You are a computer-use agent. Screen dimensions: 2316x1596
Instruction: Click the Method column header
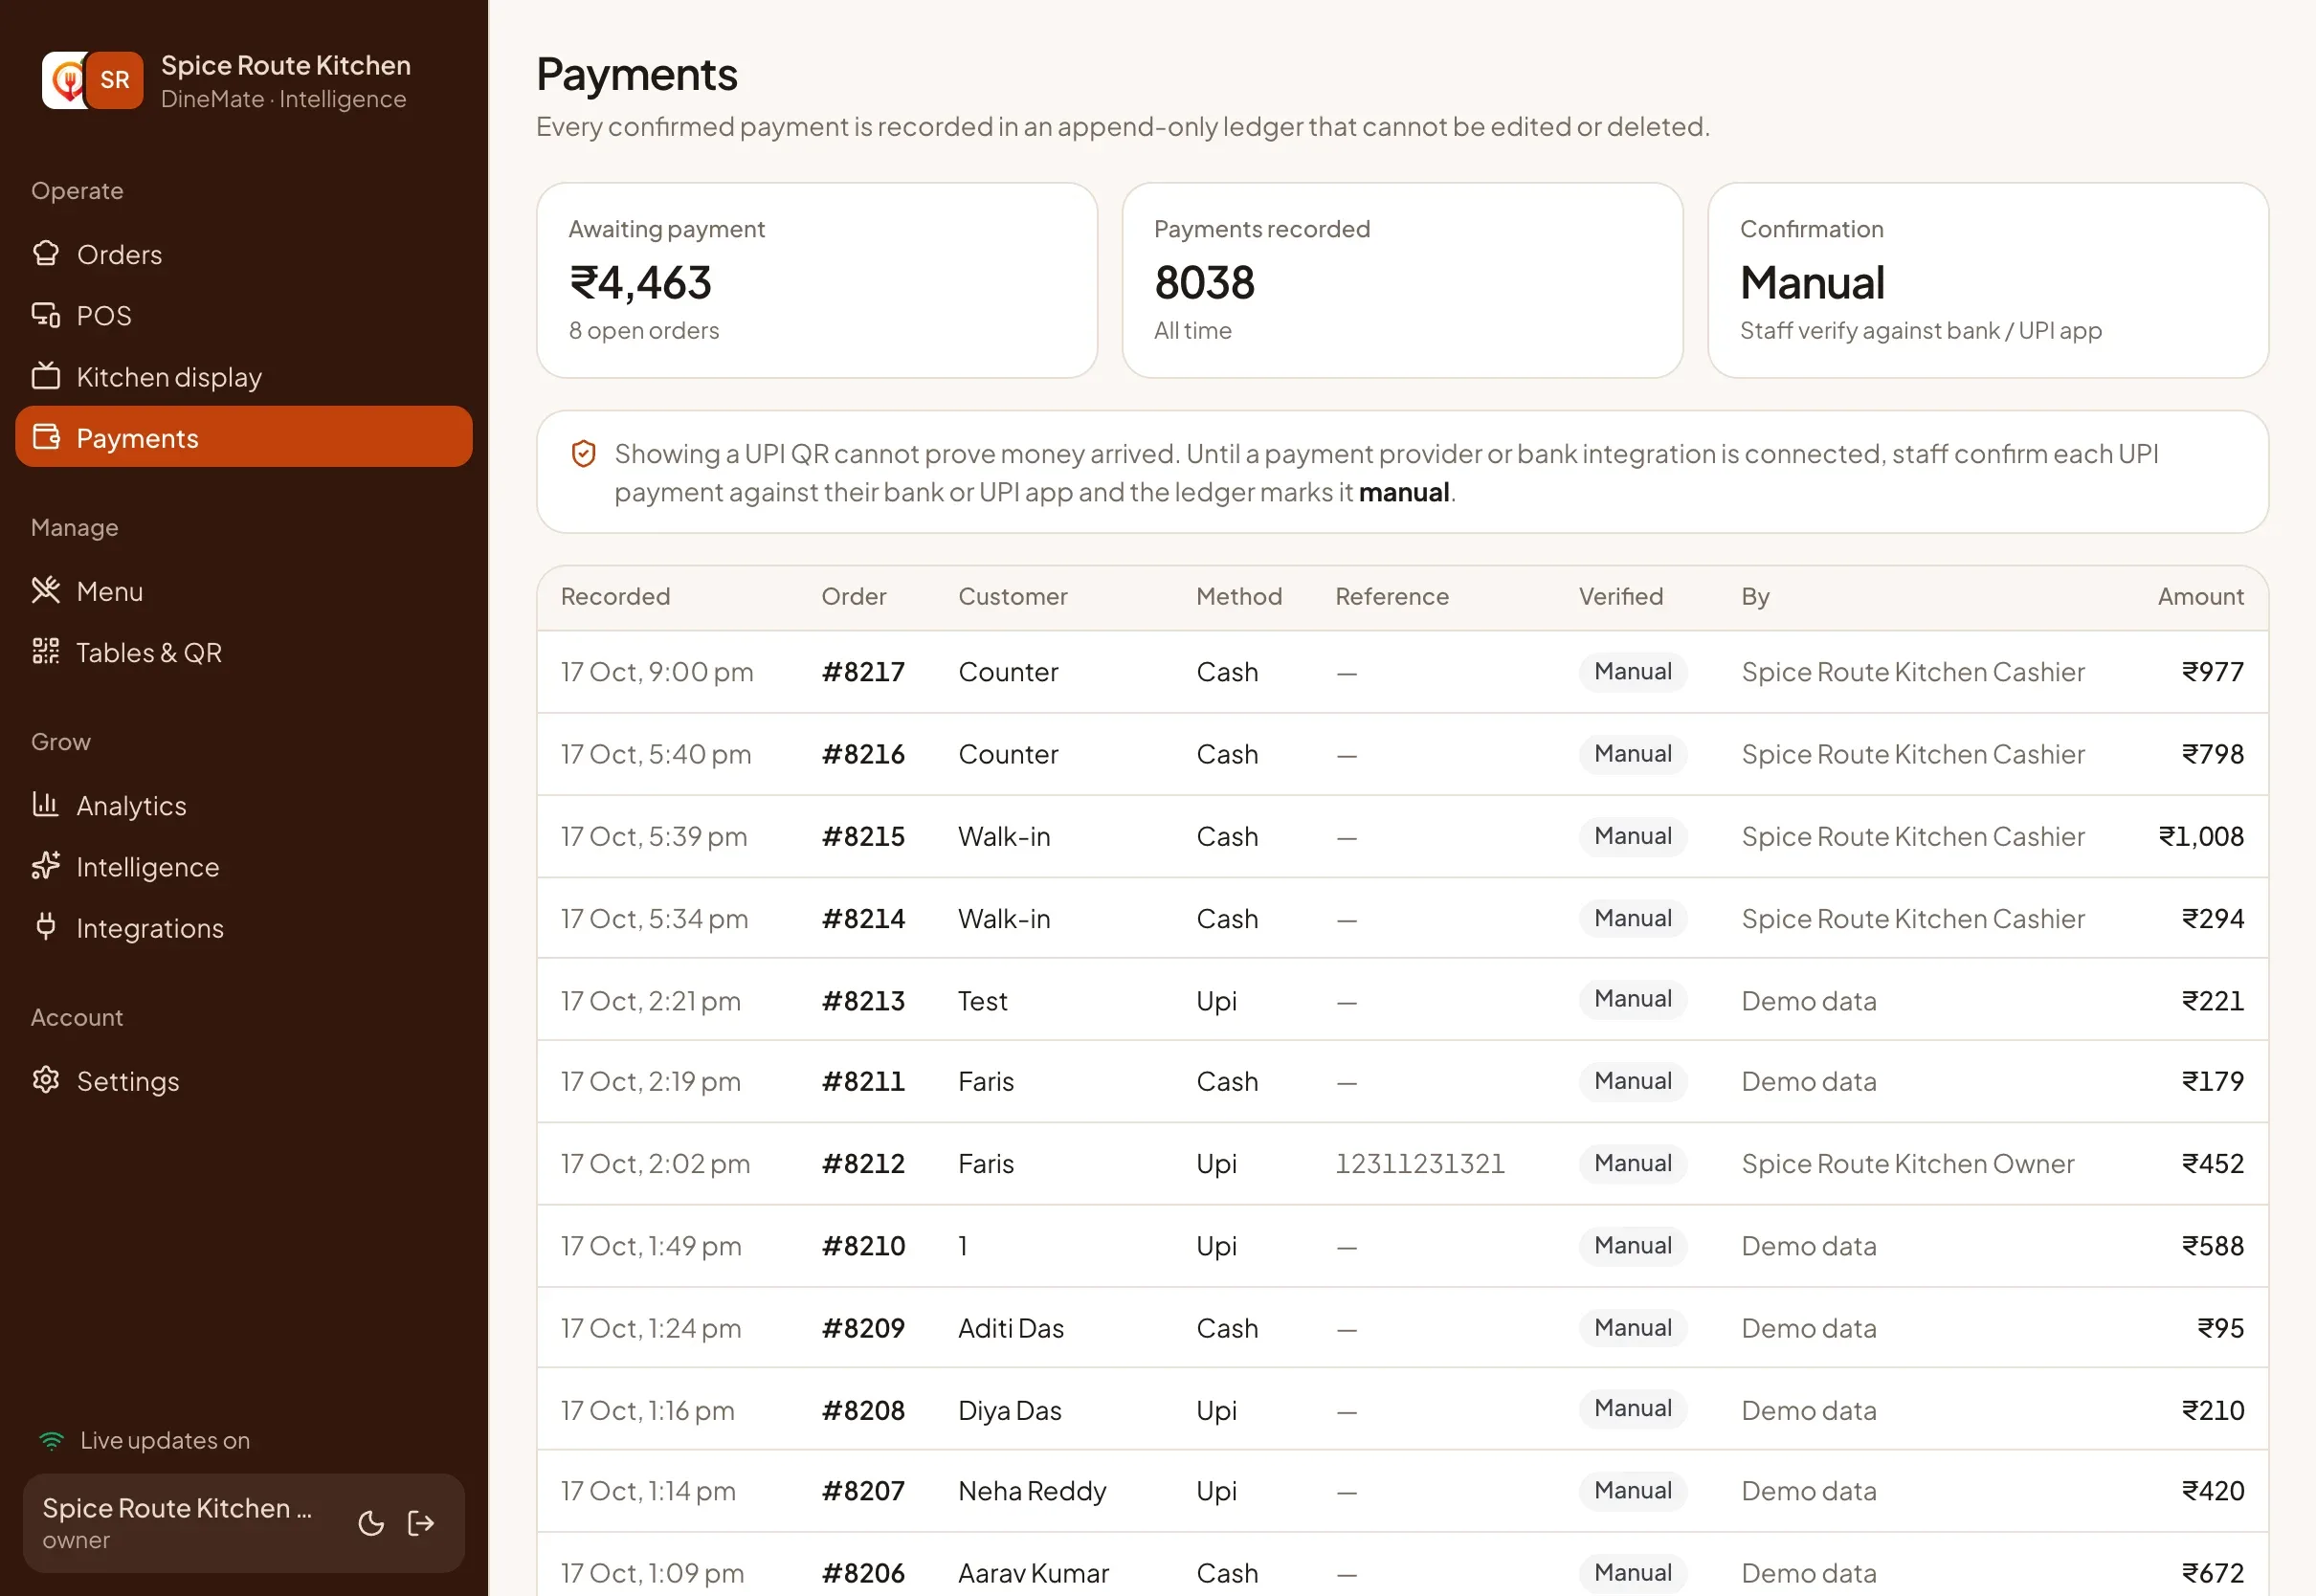1239,597
